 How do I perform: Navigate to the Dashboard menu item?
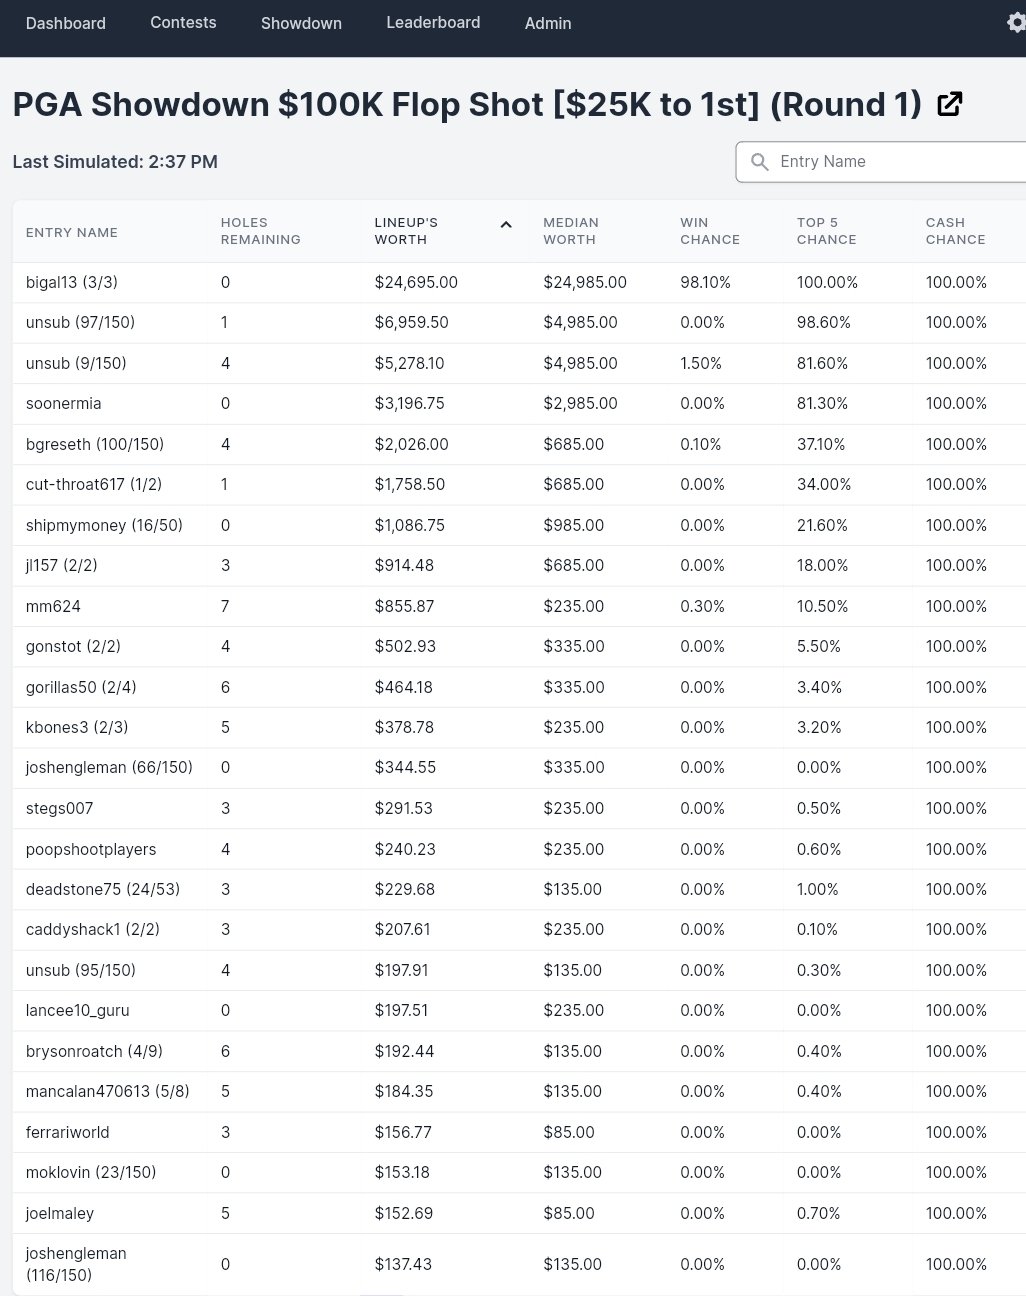click(66, 22)
